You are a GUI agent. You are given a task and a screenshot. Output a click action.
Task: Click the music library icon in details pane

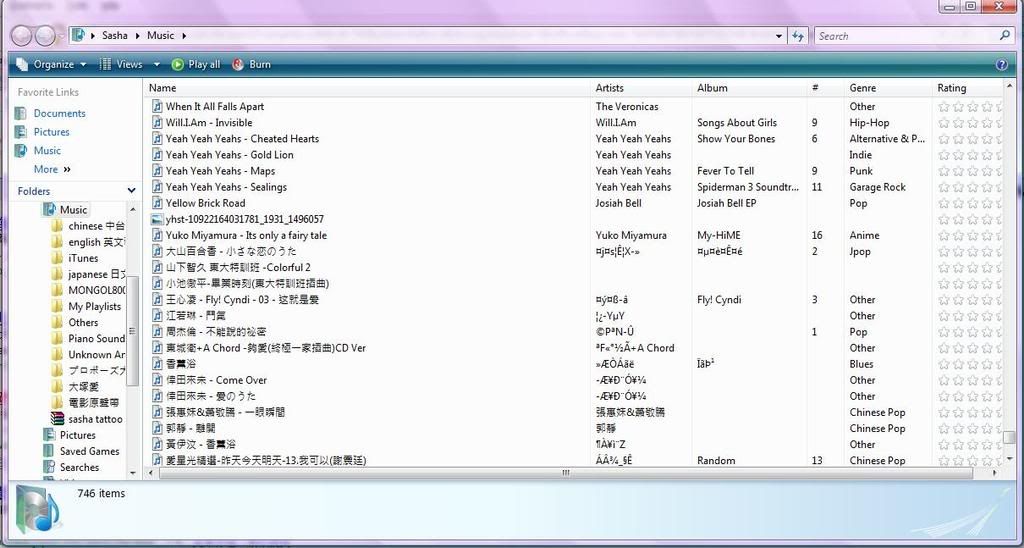(x=38, y=509)
